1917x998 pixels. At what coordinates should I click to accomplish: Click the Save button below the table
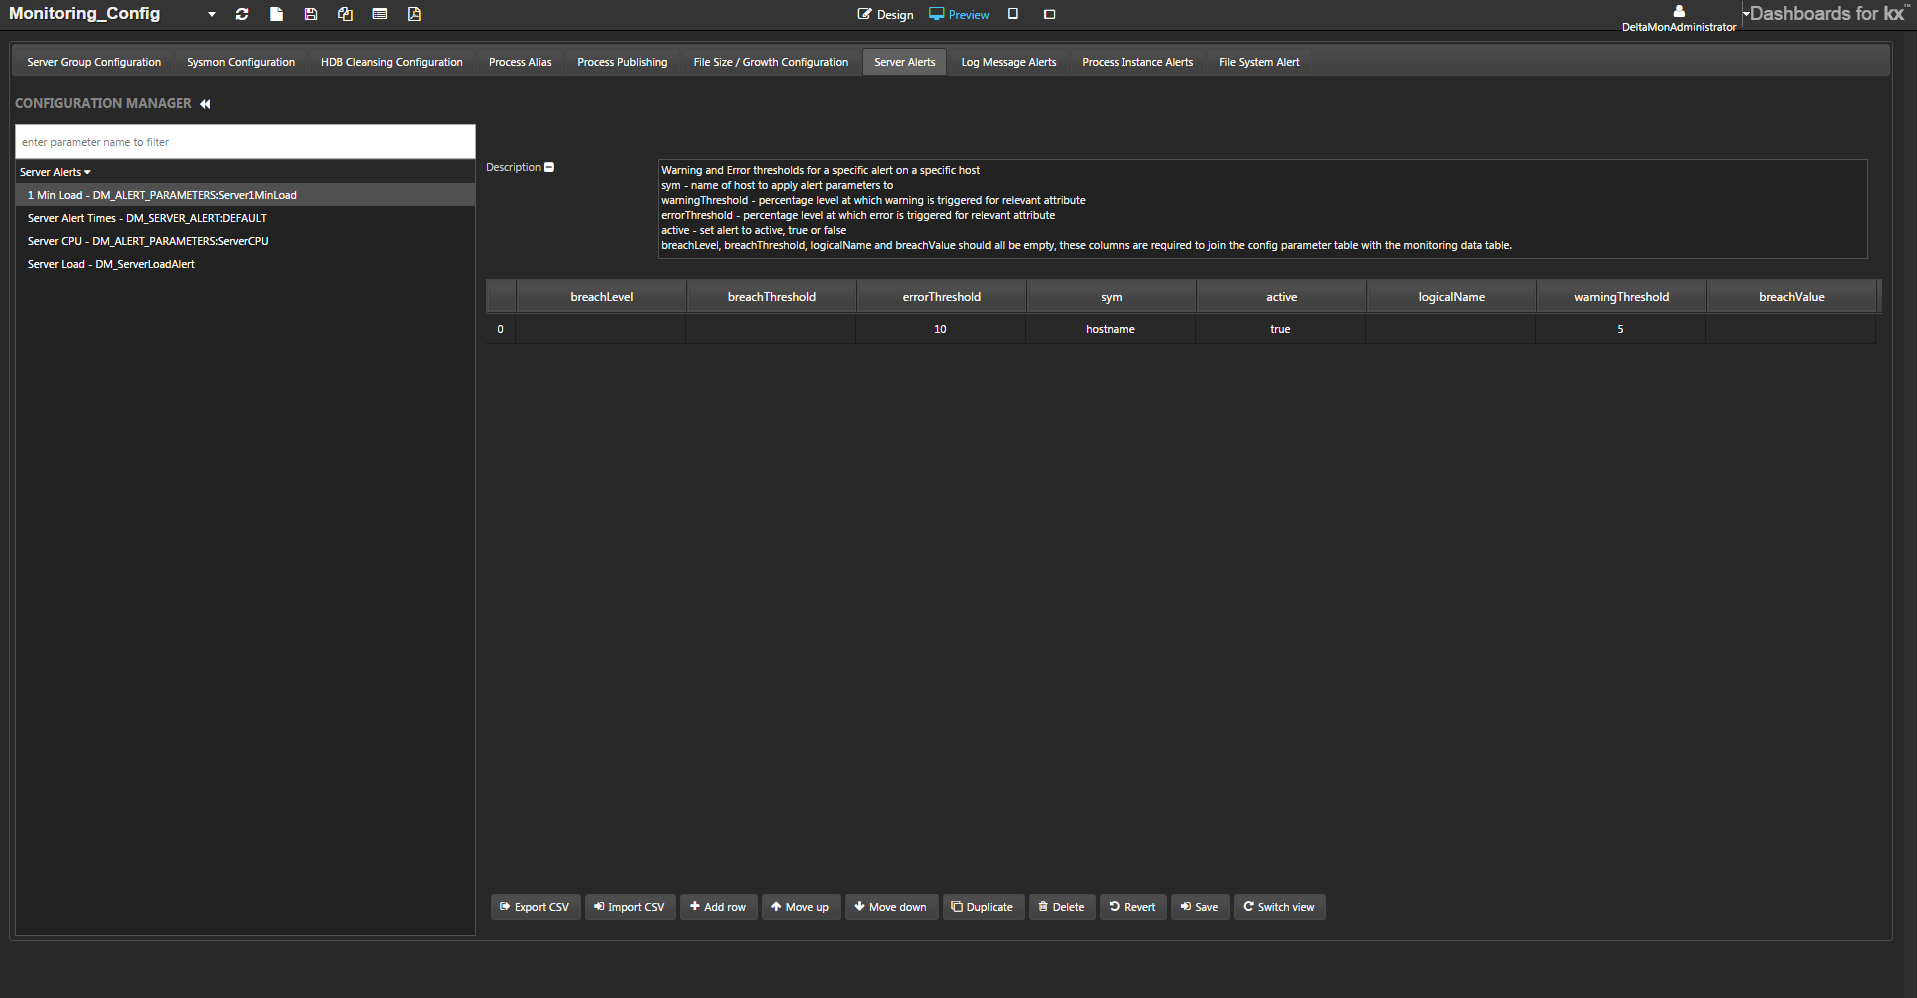1200,907
